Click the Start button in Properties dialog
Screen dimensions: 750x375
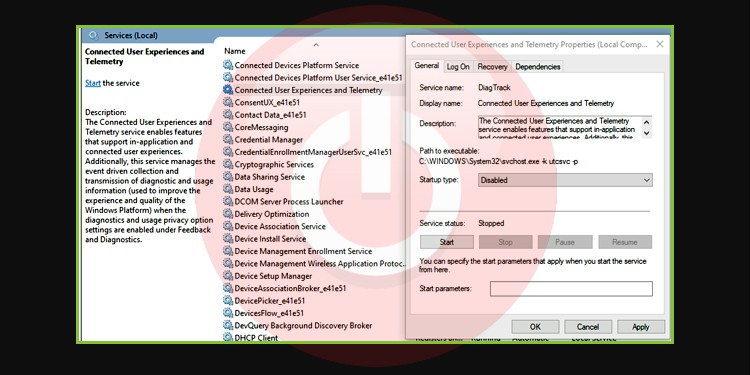[447, 242]
